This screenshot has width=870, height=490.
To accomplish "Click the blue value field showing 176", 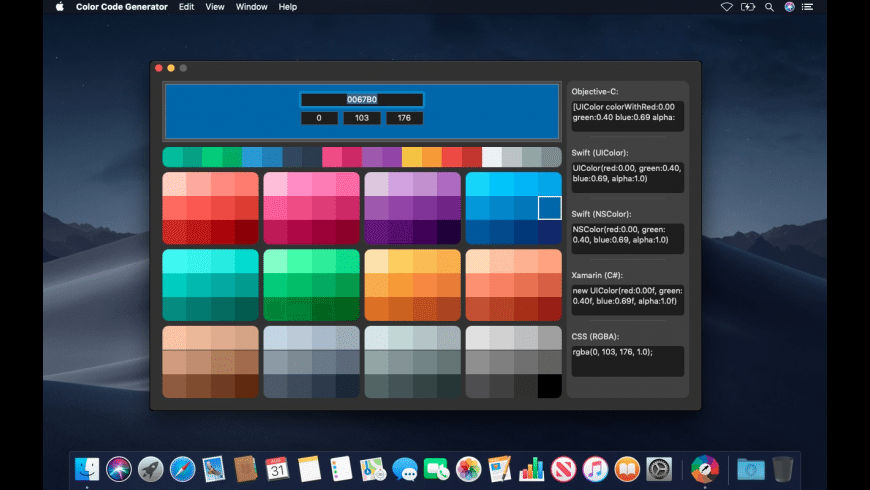I will 404,118.
